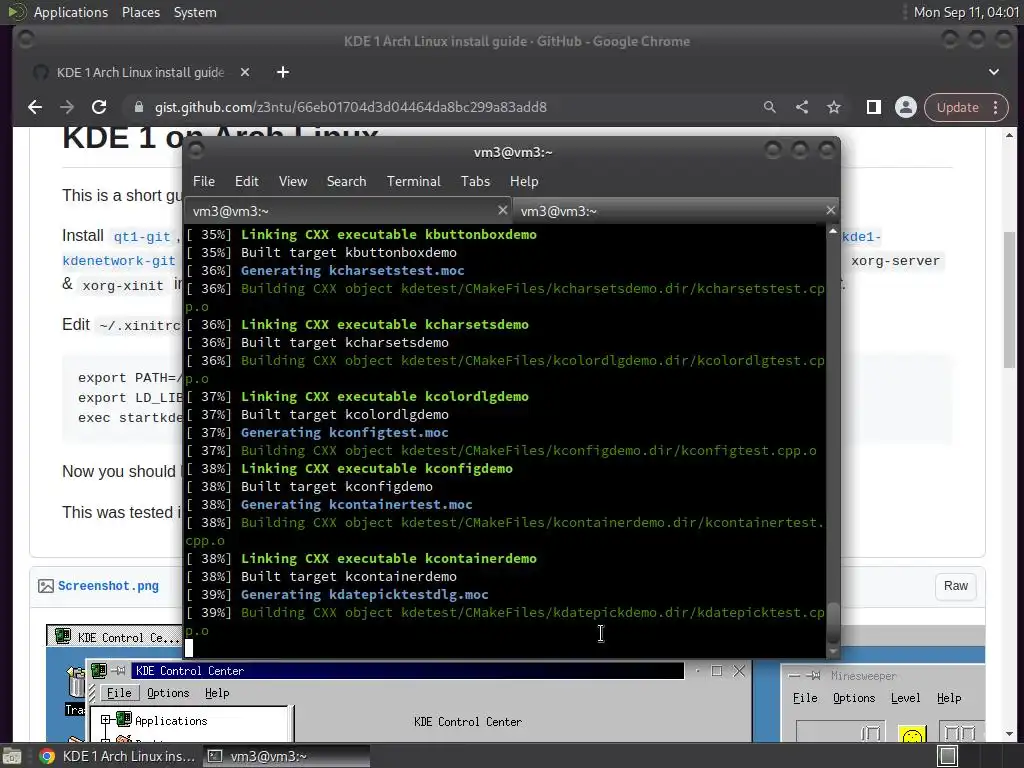Click the 'Built target kbuttonboxdemo' line
The width and height of the screenshot is (1024, 768).
[x=349, y=252]
